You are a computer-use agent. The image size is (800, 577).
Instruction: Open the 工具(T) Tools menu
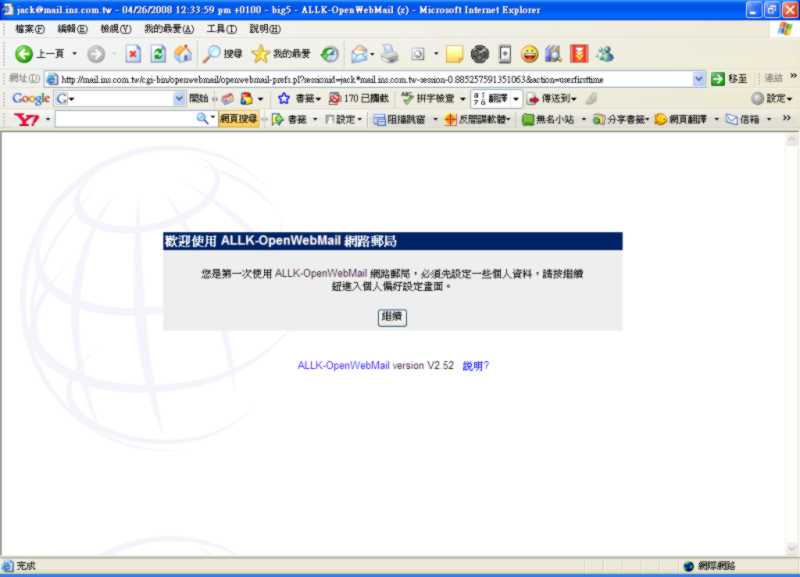click(221, 29)
